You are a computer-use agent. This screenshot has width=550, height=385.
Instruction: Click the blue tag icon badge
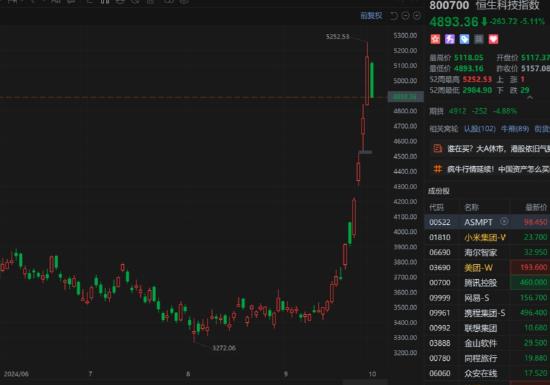click(x=464, y=39)
